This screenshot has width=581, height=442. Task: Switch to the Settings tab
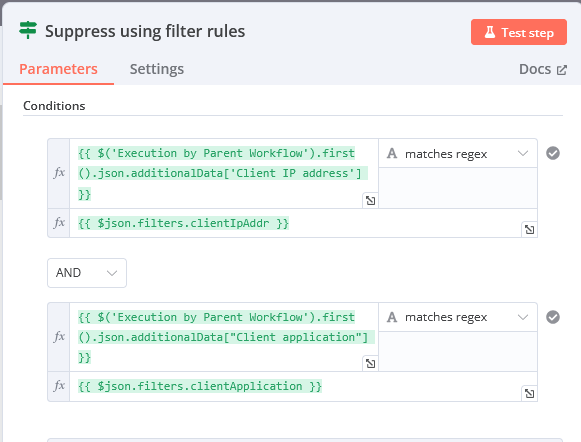pyautogui.click(x=157, y=69)
